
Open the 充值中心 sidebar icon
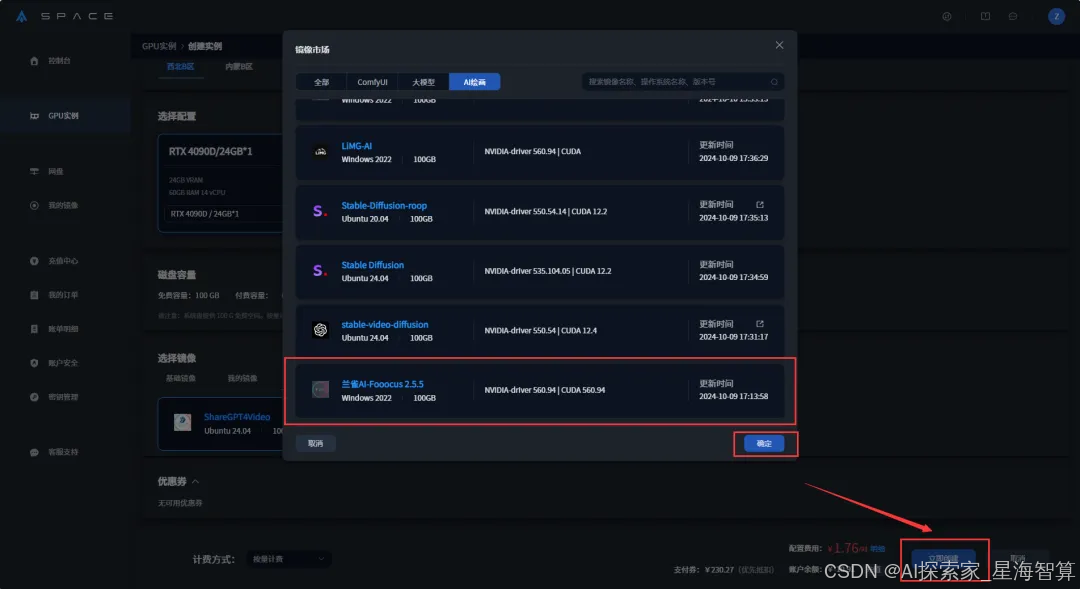click(x=34, y=261)
